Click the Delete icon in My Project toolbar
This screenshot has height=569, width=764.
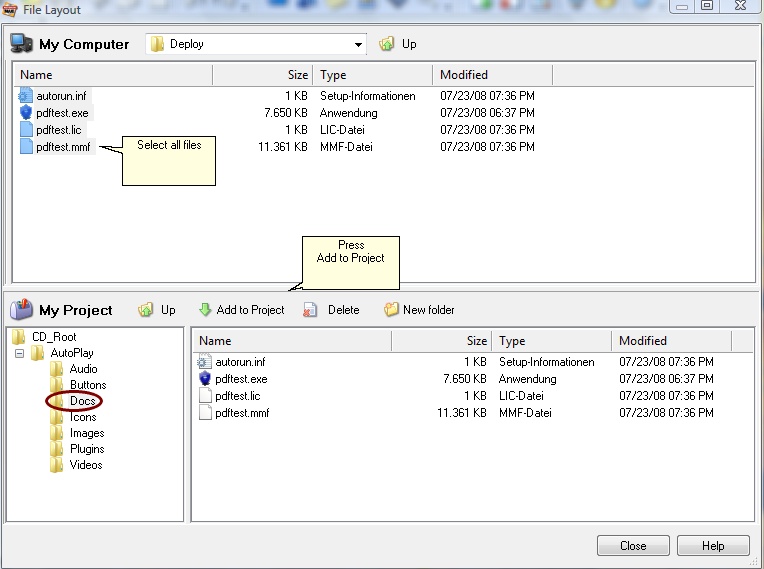click(311, 310)
